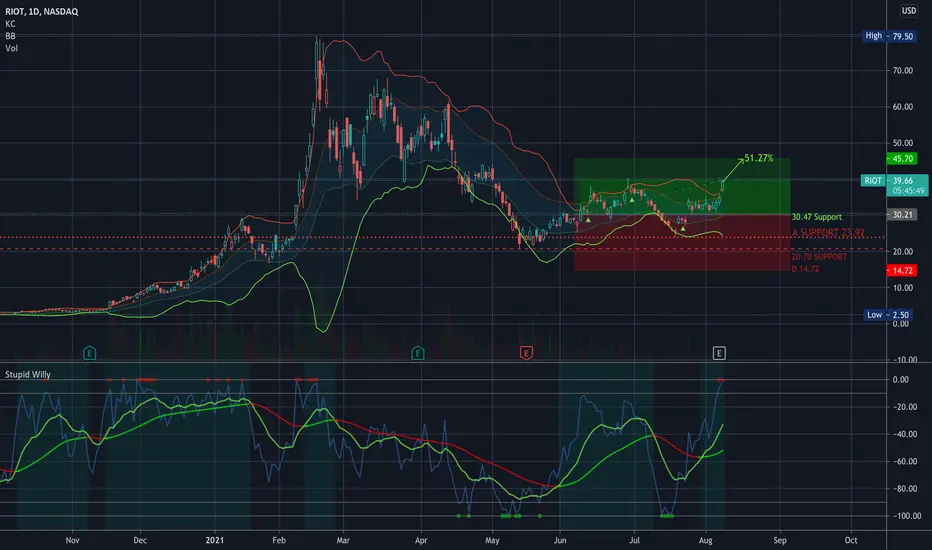
Task: Click the May label on time axis
Action: tap(492, 540)
